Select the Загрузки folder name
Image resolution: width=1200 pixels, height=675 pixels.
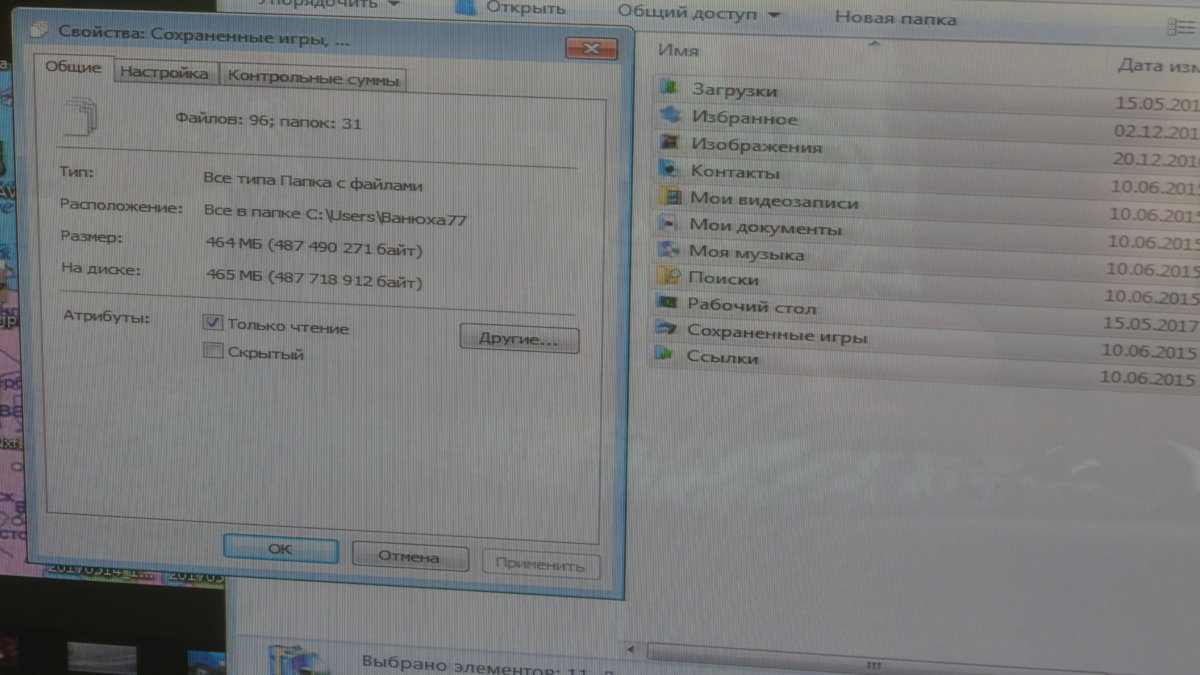735,91
